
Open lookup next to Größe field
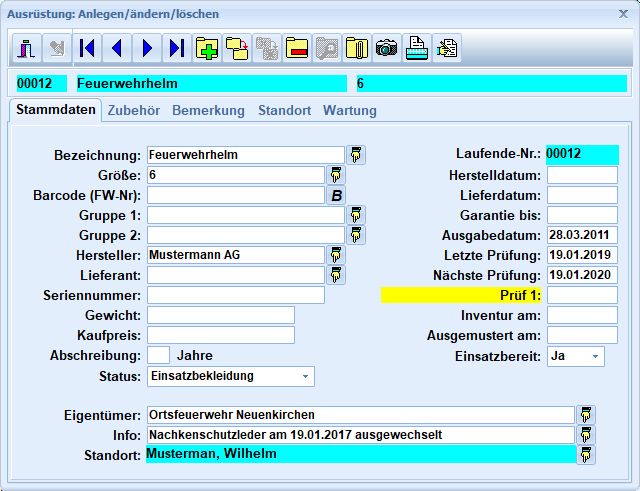pos(336,175)
